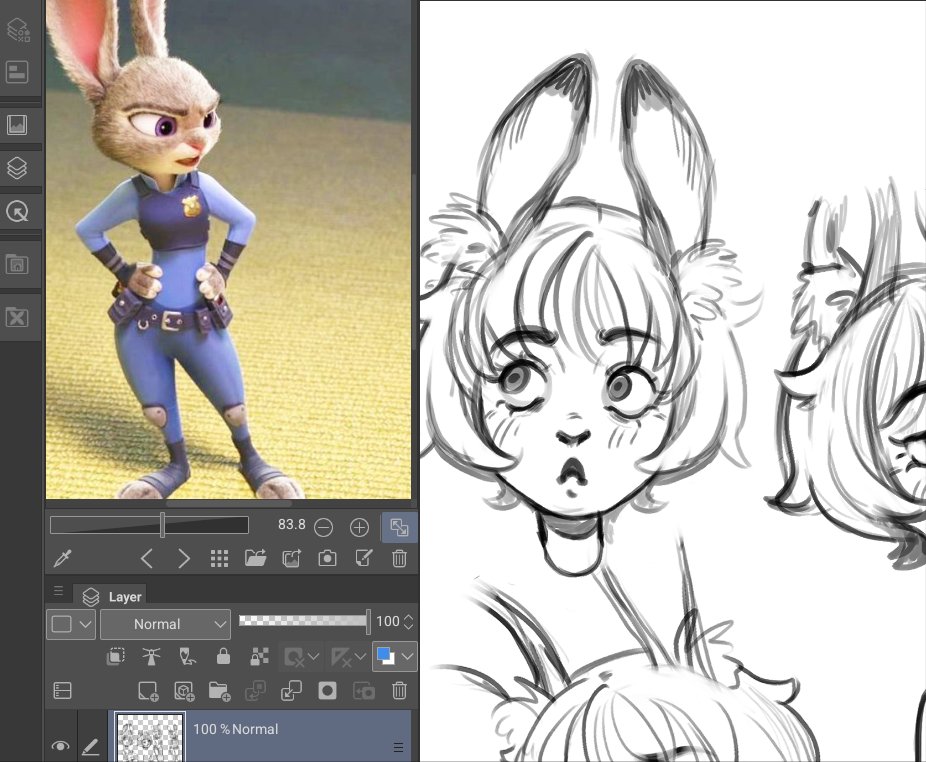Click the Judy Hopps reference image in Sub View
Image resolution: width=926 pixels, height=762 pixels.
pos(229,249)
